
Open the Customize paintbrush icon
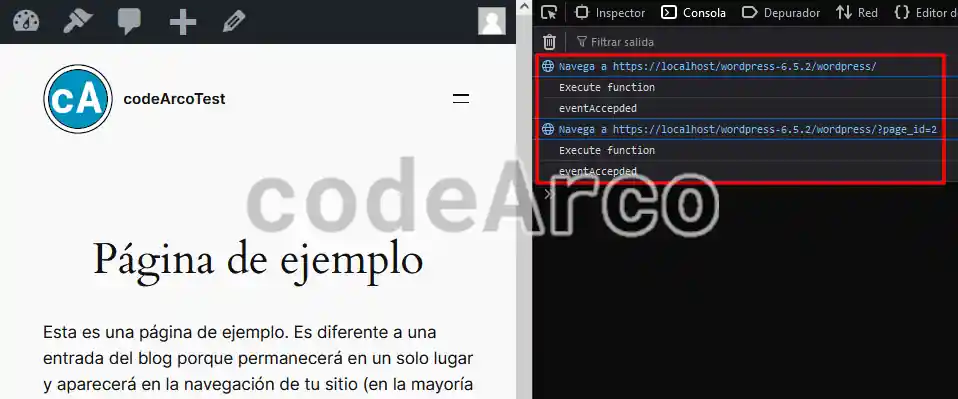coord(78,21)
